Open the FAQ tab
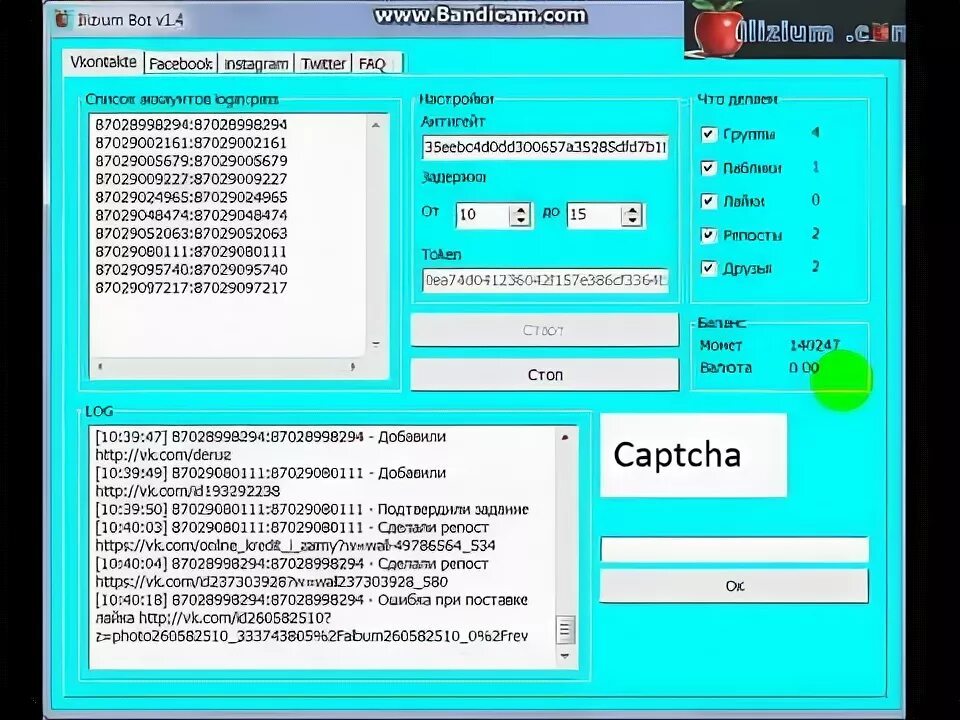This screenshot has height=720, width=960. 372,64
